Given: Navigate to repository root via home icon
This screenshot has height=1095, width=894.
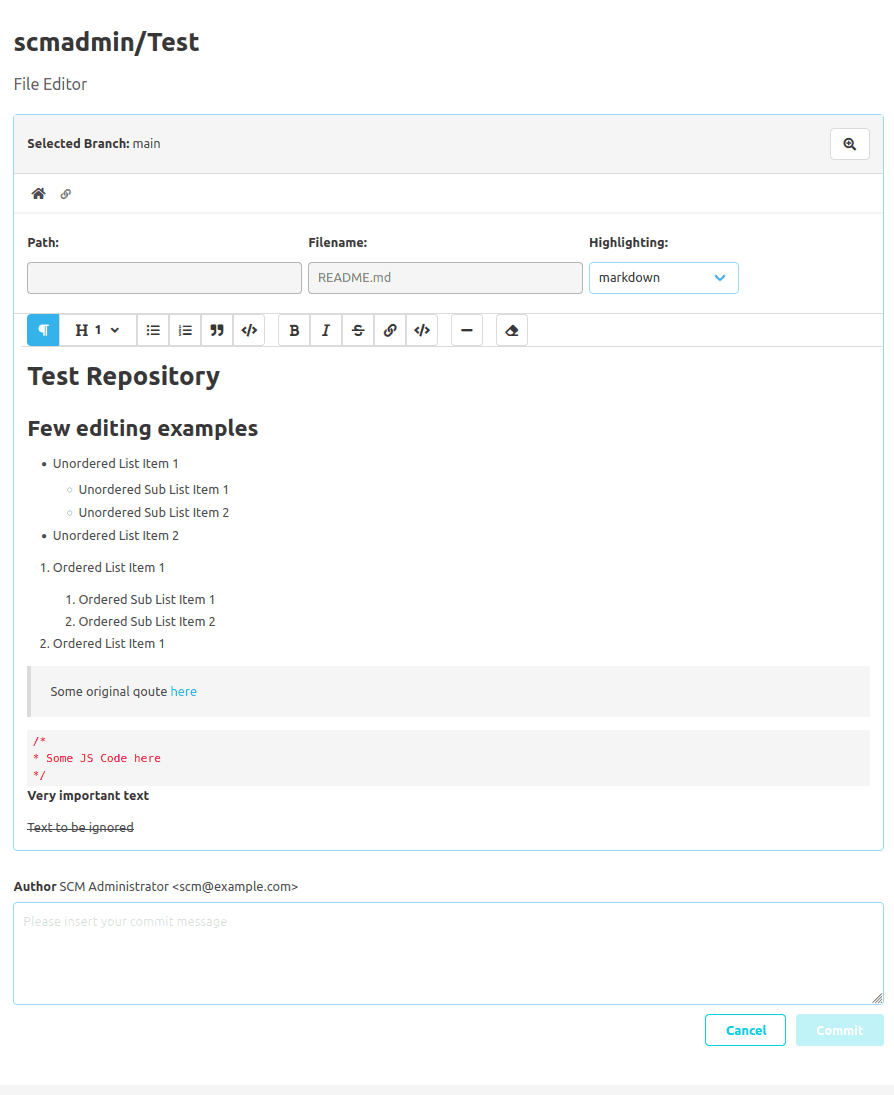Looking at the screenshot, I should [38, 193].
